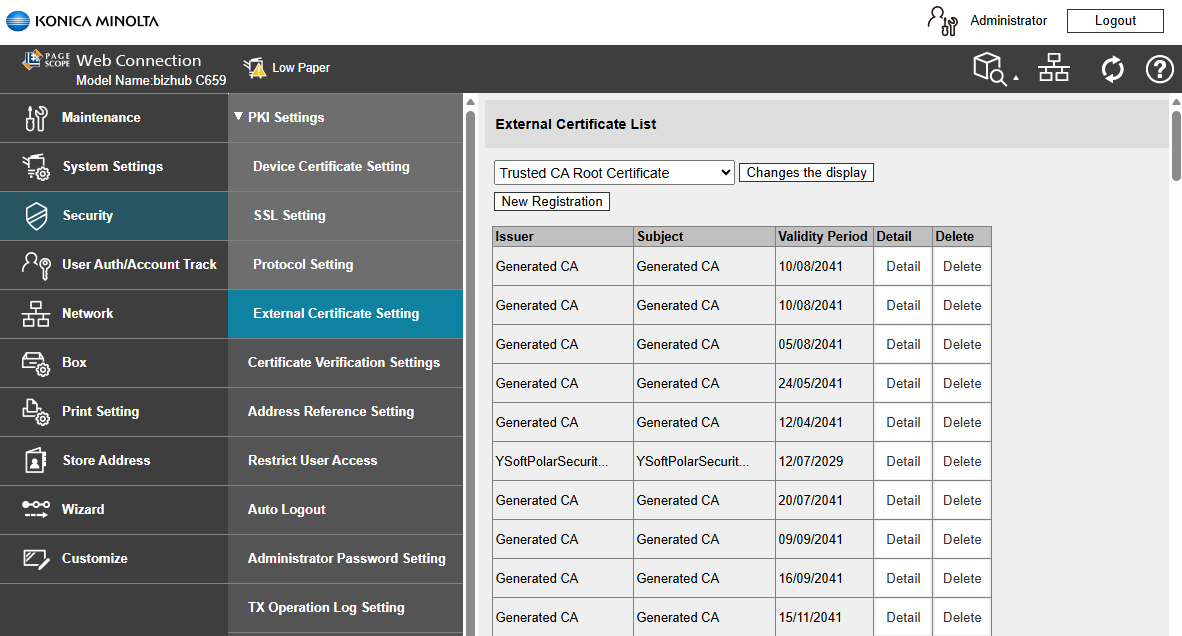Screen dimensions: 1182x636
Task: Click the Administrator user icon
Action: [942, 21]
